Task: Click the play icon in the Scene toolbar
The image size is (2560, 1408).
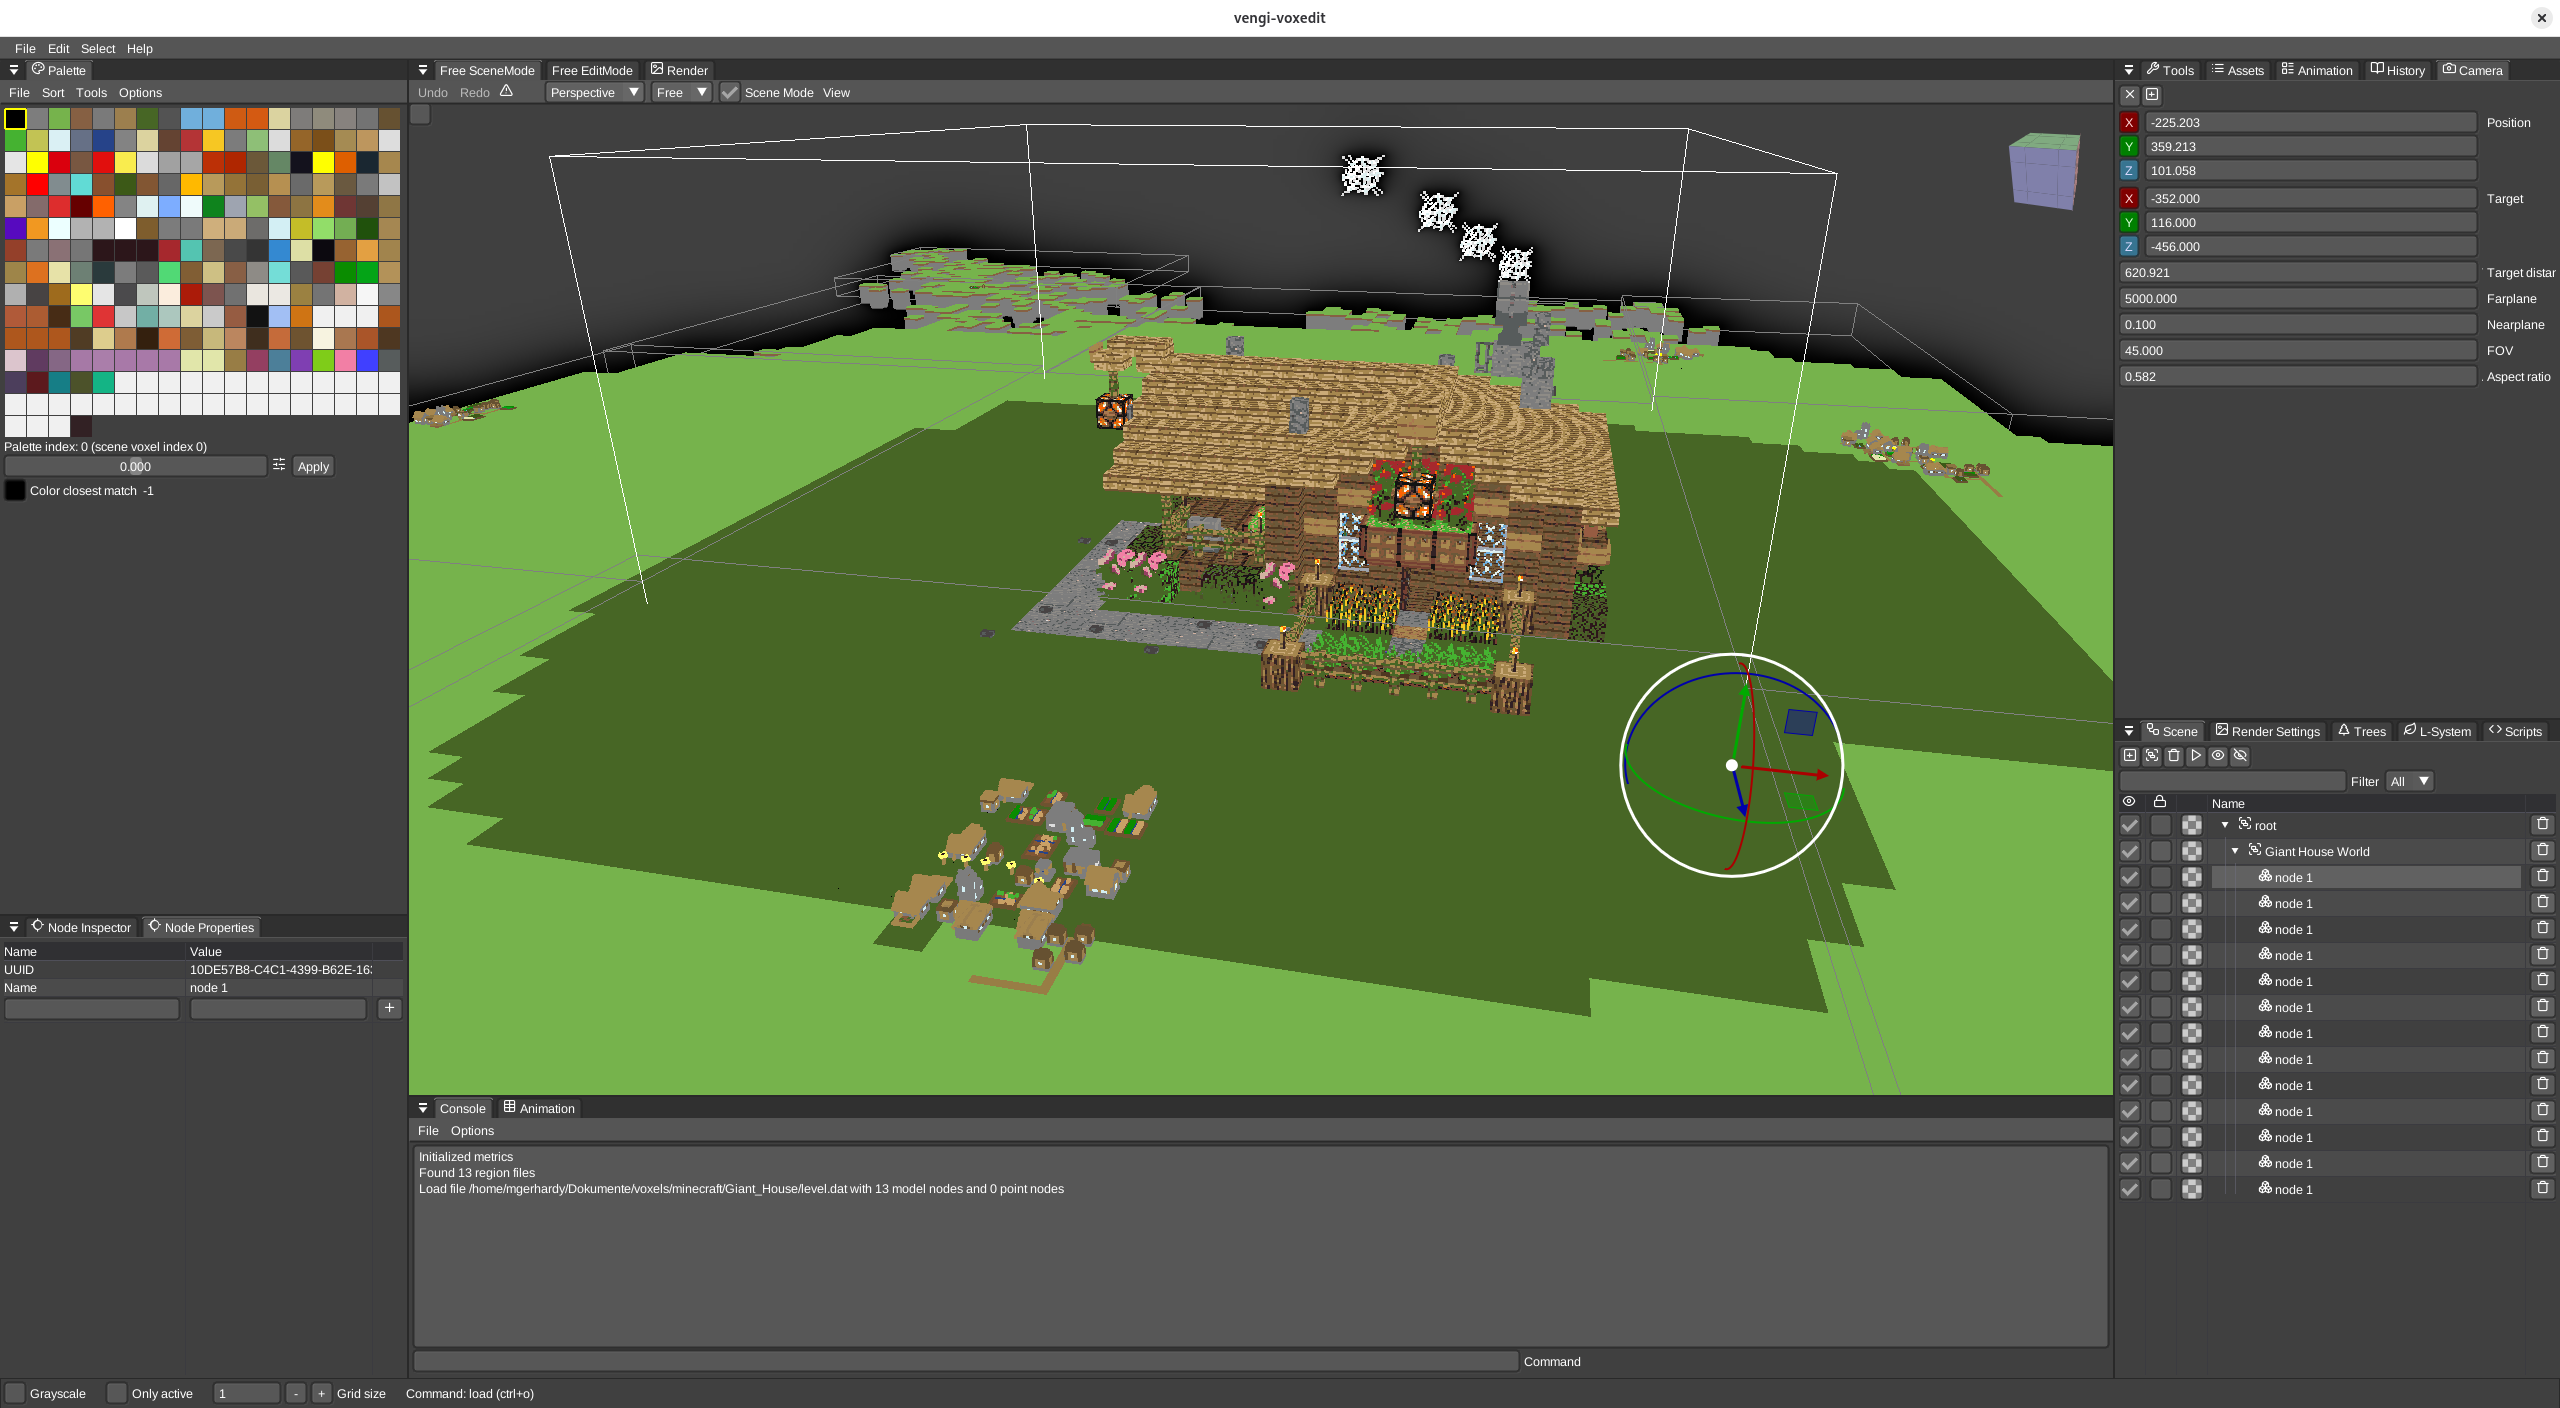Action: click(2196, 756)
